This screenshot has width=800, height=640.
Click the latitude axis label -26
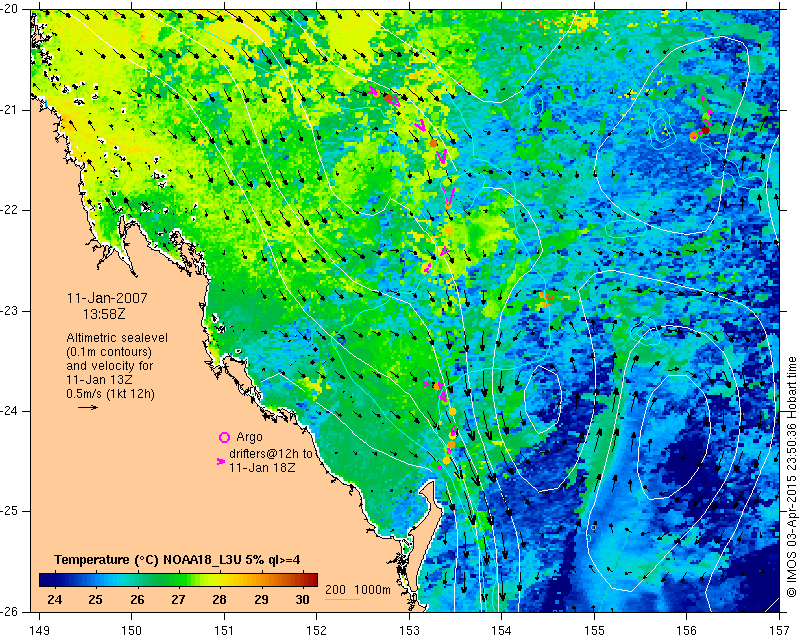(10, 611)
